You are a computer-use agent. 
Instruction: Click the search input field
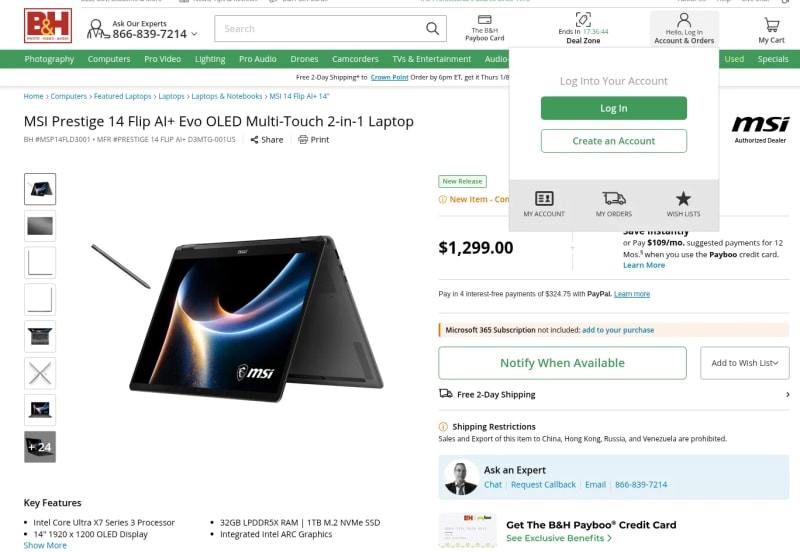pos(320,28)
